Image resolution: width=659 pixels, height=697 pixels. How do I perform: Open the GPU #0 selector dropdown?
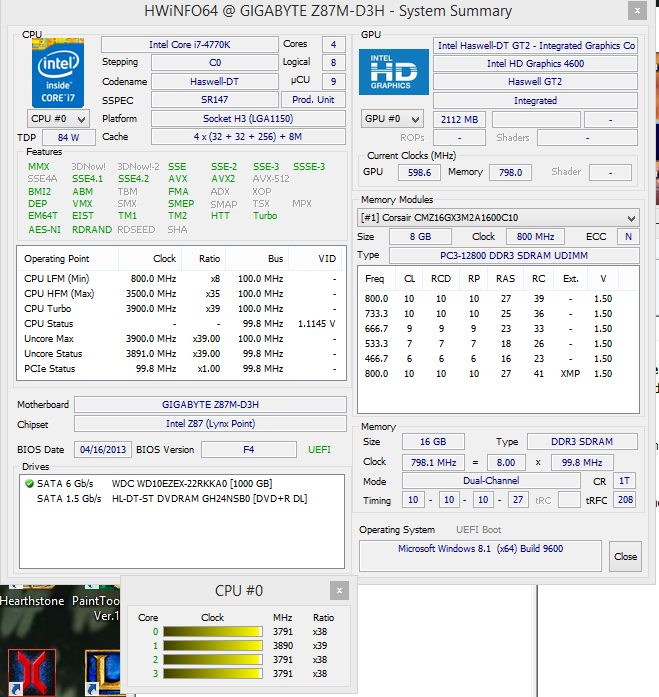coord(392,119)
